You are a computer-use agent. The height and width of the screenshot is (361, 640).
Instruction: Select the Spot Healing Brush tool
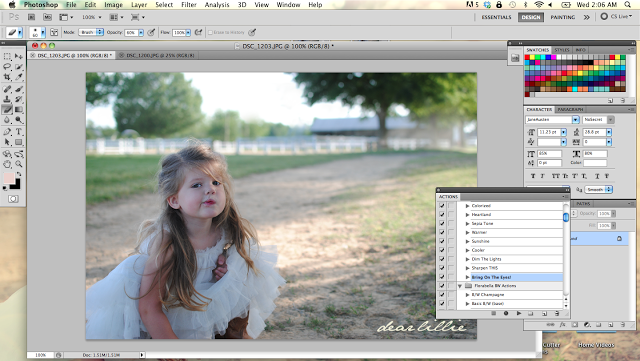pos(7,89)
